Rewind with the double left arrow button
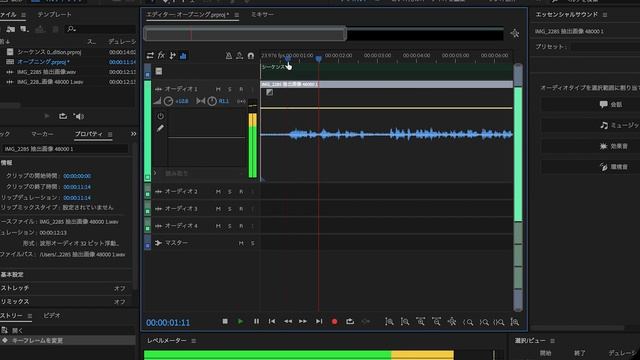The width and height of the screenshot is (640, 360). 288,322
